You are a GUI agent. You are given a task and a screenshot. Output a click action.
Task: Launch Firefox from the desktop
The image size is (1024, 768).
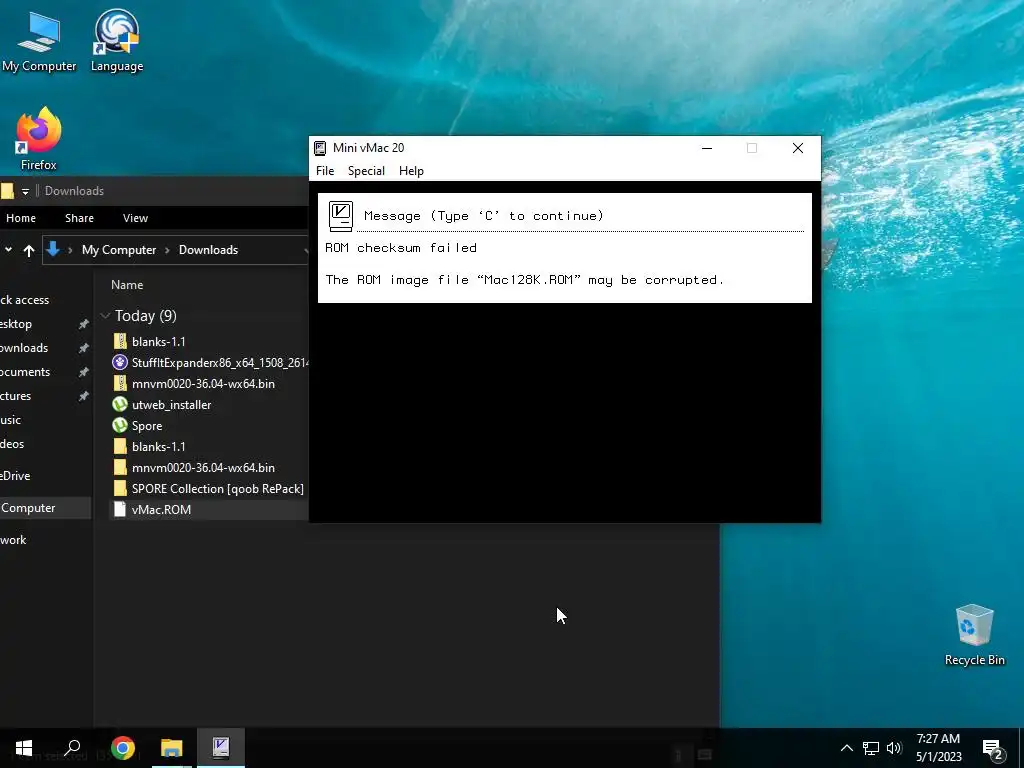tap(39, 139)
